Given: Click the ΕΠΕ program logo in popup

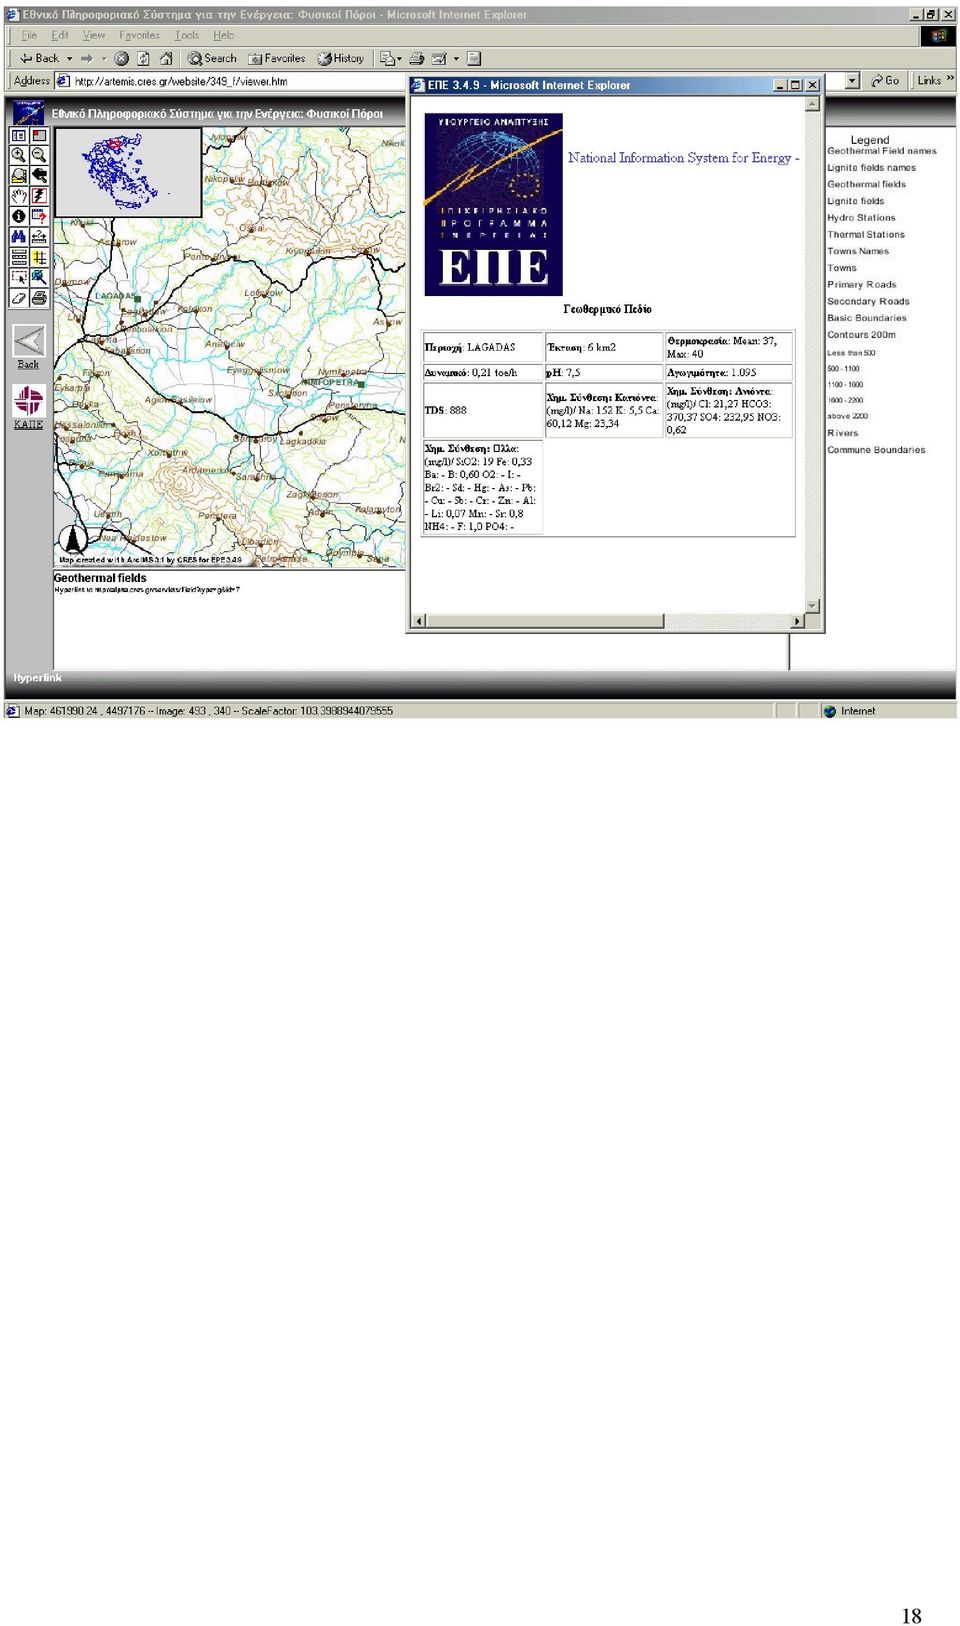Looking at the screenshot, I should 493,204.
